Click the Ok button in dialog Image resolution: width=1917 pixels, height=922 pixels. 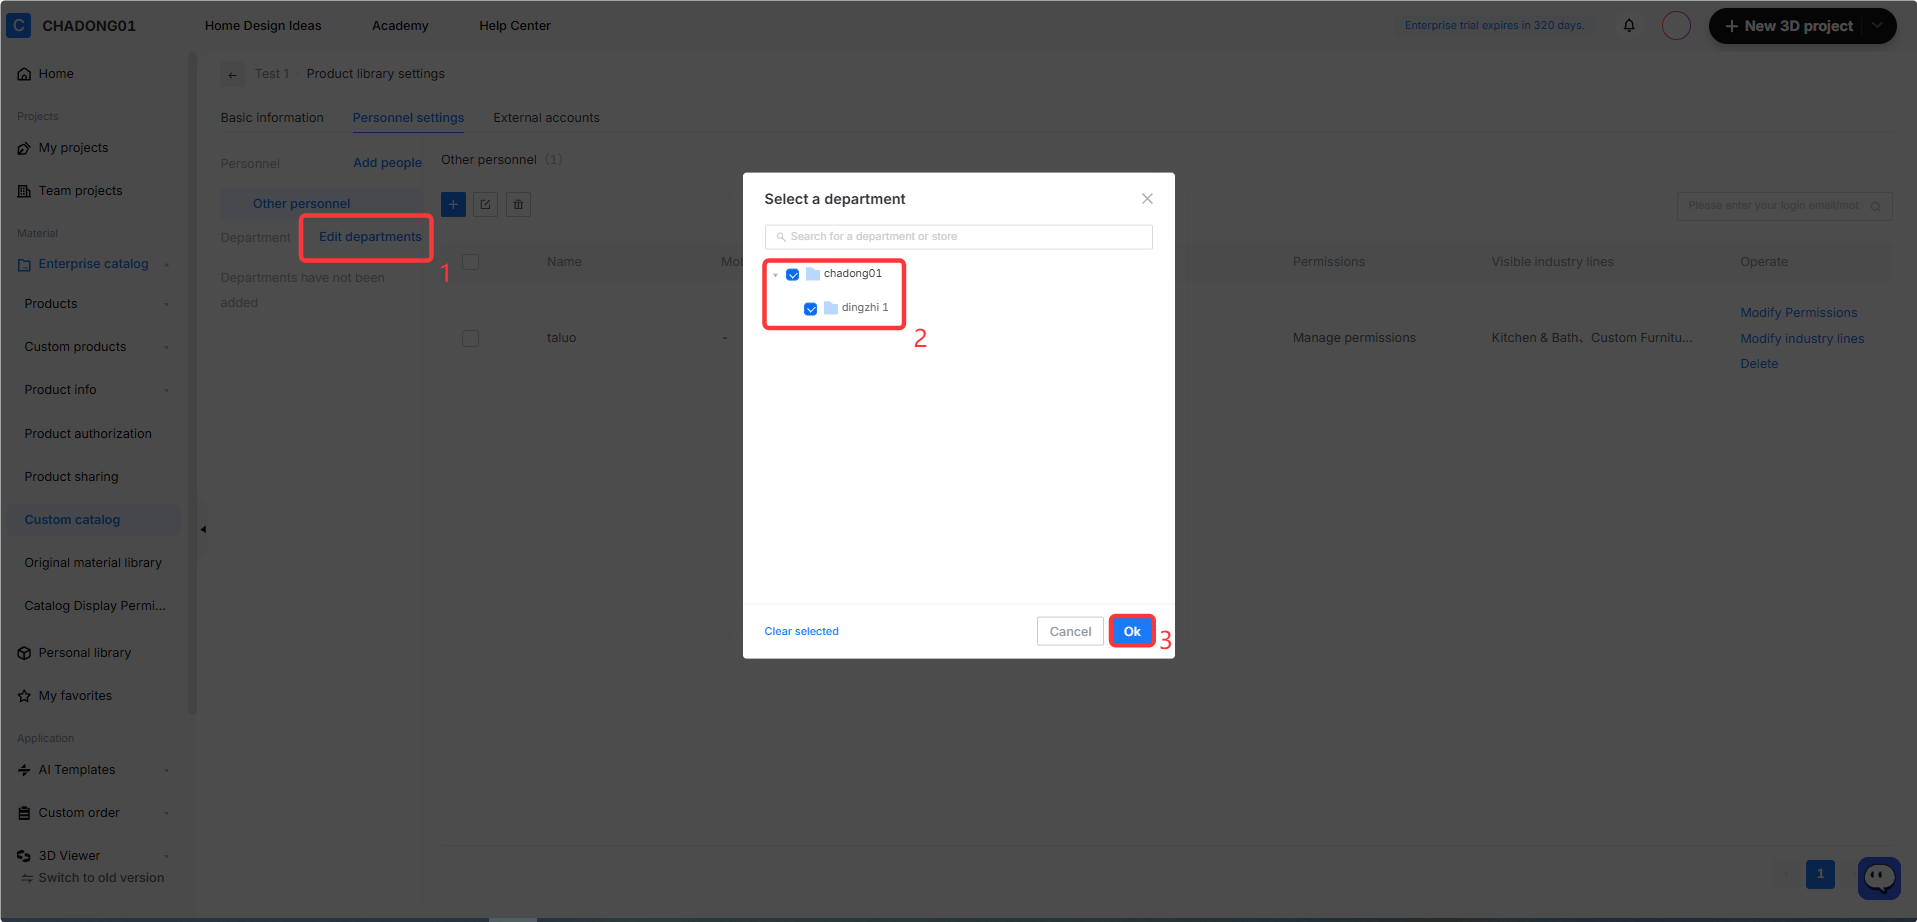1132,631
